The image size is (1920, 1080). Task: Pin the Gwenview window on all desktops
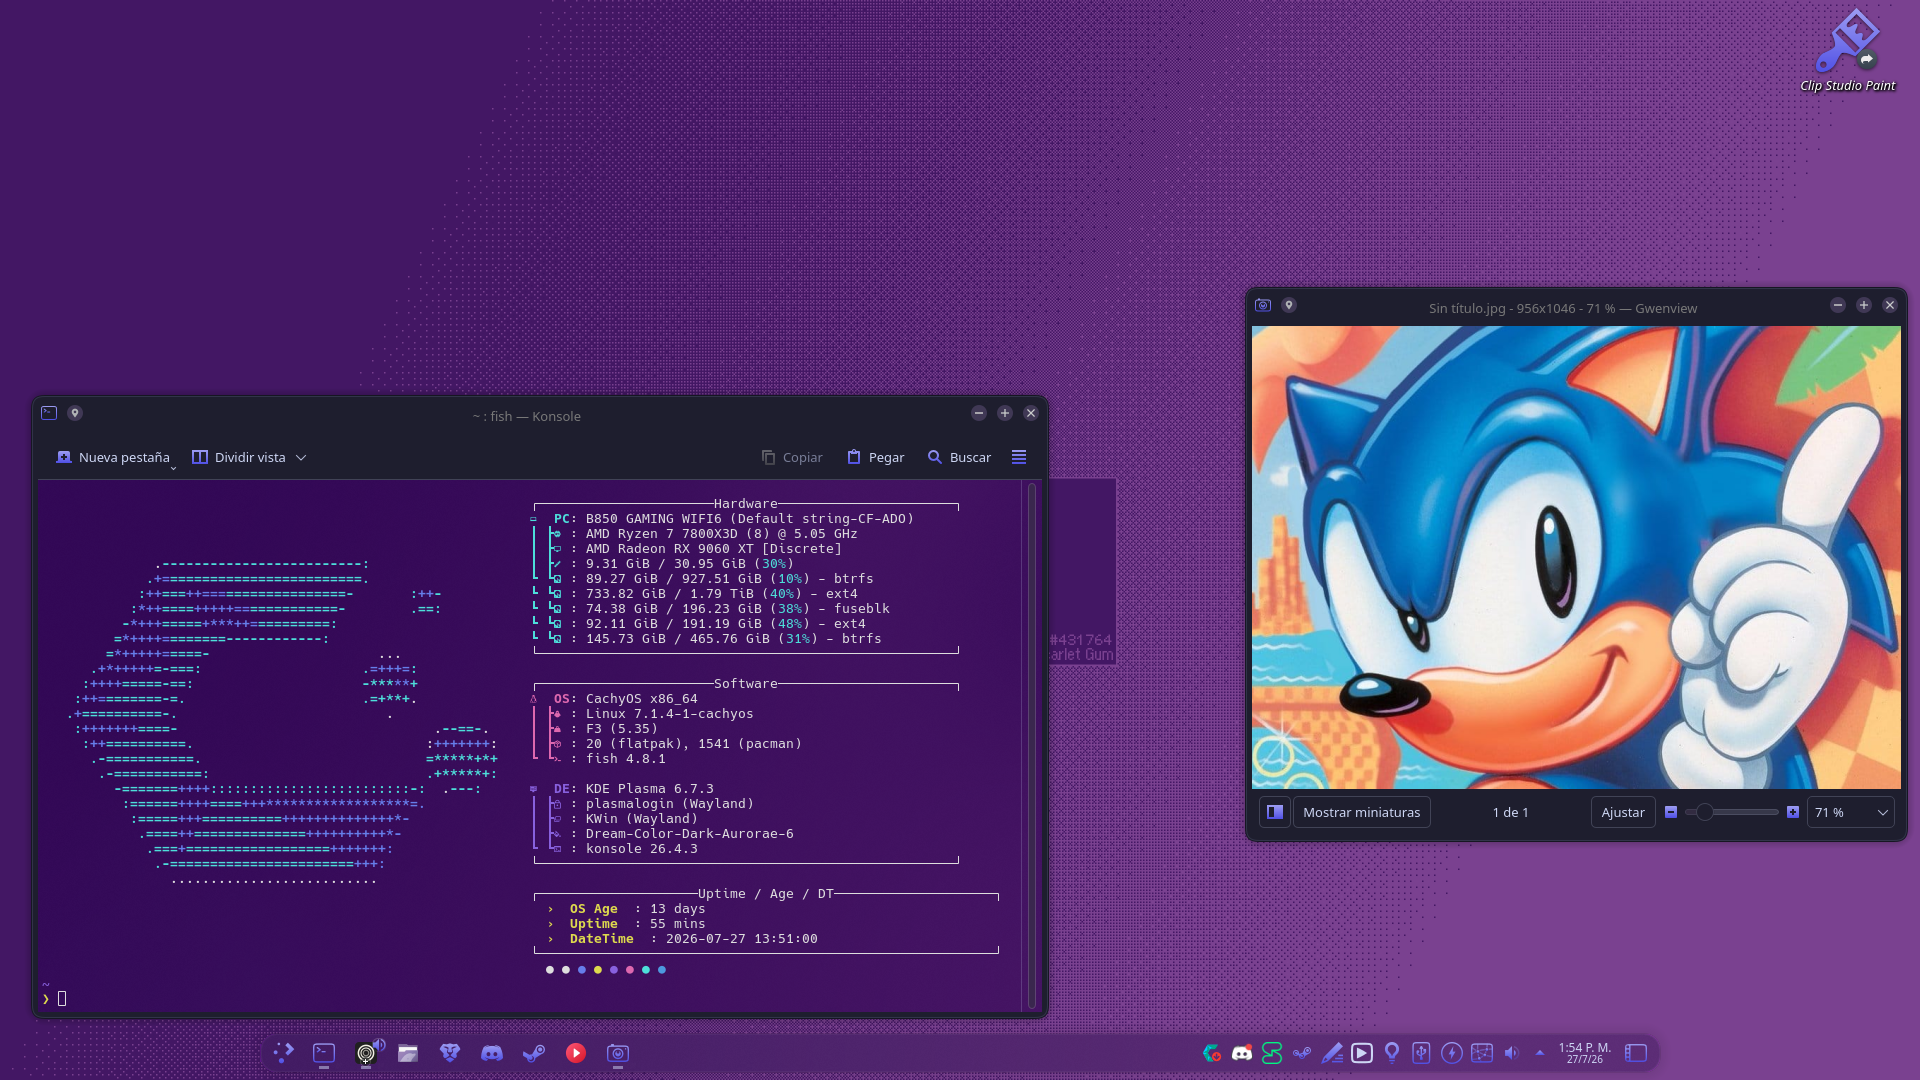(1289, 305)
